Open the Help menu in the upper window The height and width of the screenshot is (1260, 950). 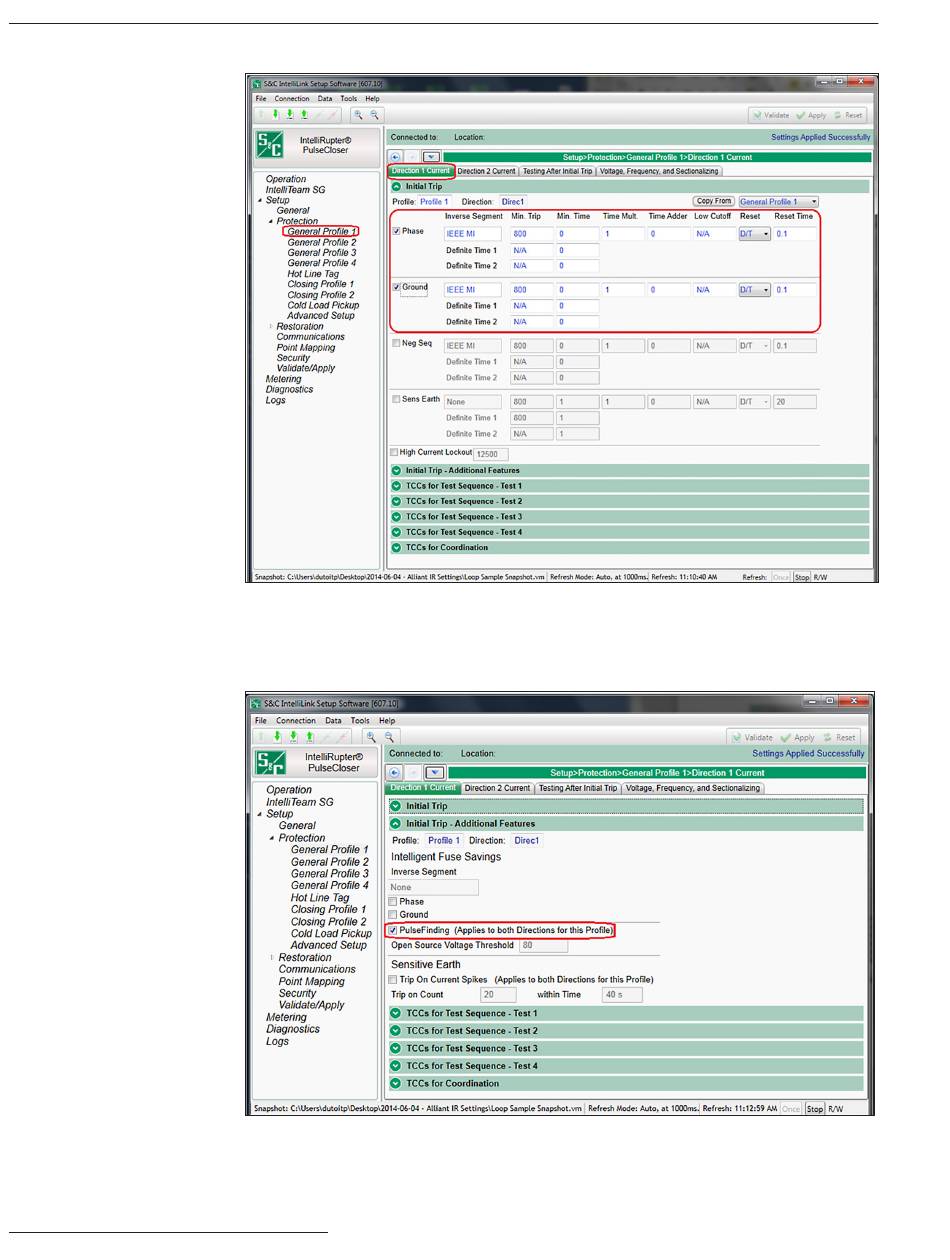(372, 99)
